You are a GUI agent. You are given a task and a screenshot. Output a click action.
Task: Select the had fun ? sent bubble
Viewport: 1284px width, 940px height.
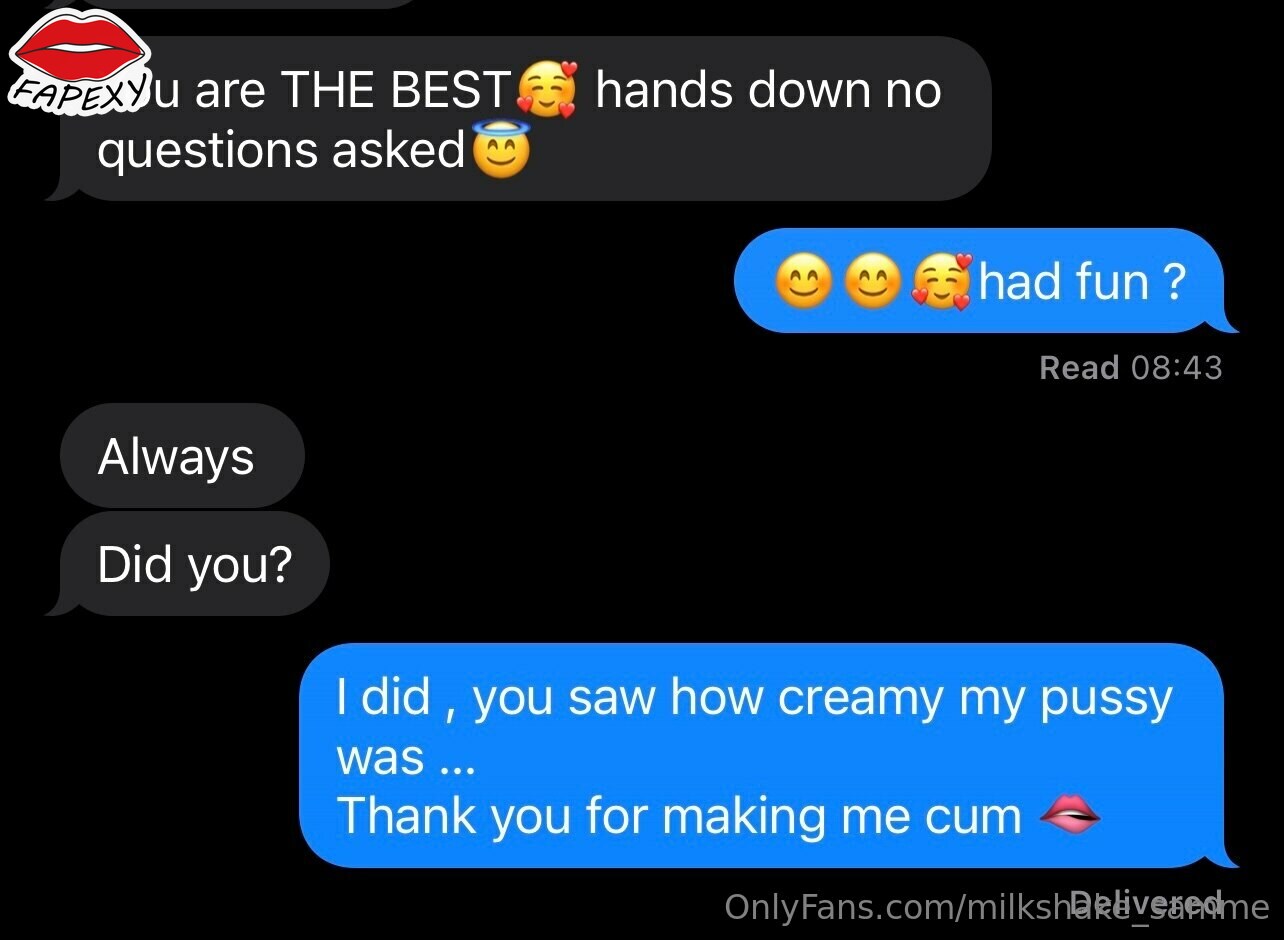point(986,281)
